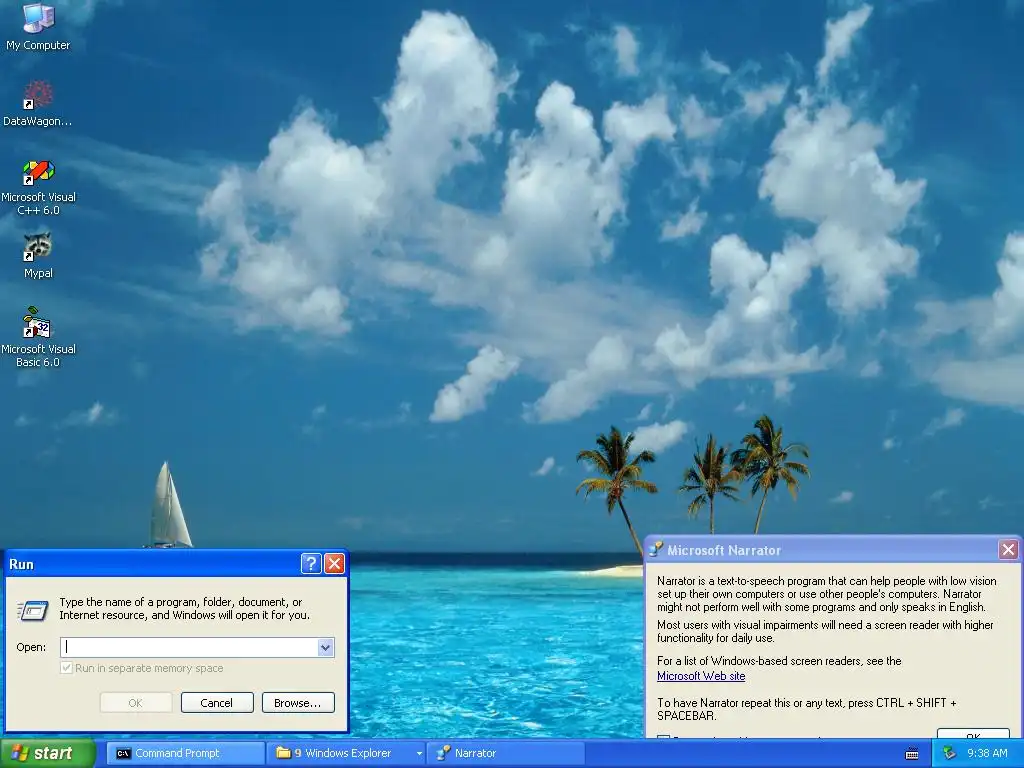Open the Start menu
Screen dimensions: 1024x768
tap(48, 753)
